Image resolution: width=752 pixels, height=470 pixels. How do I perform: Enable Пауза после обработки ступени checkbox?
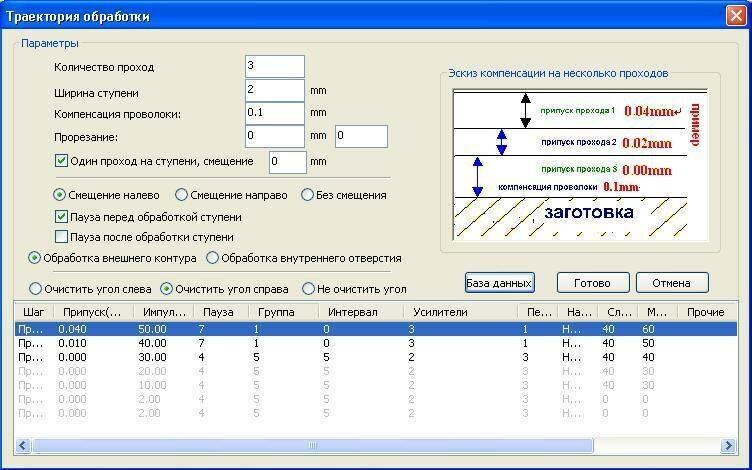pyautogui.click(x=61, y=237)
